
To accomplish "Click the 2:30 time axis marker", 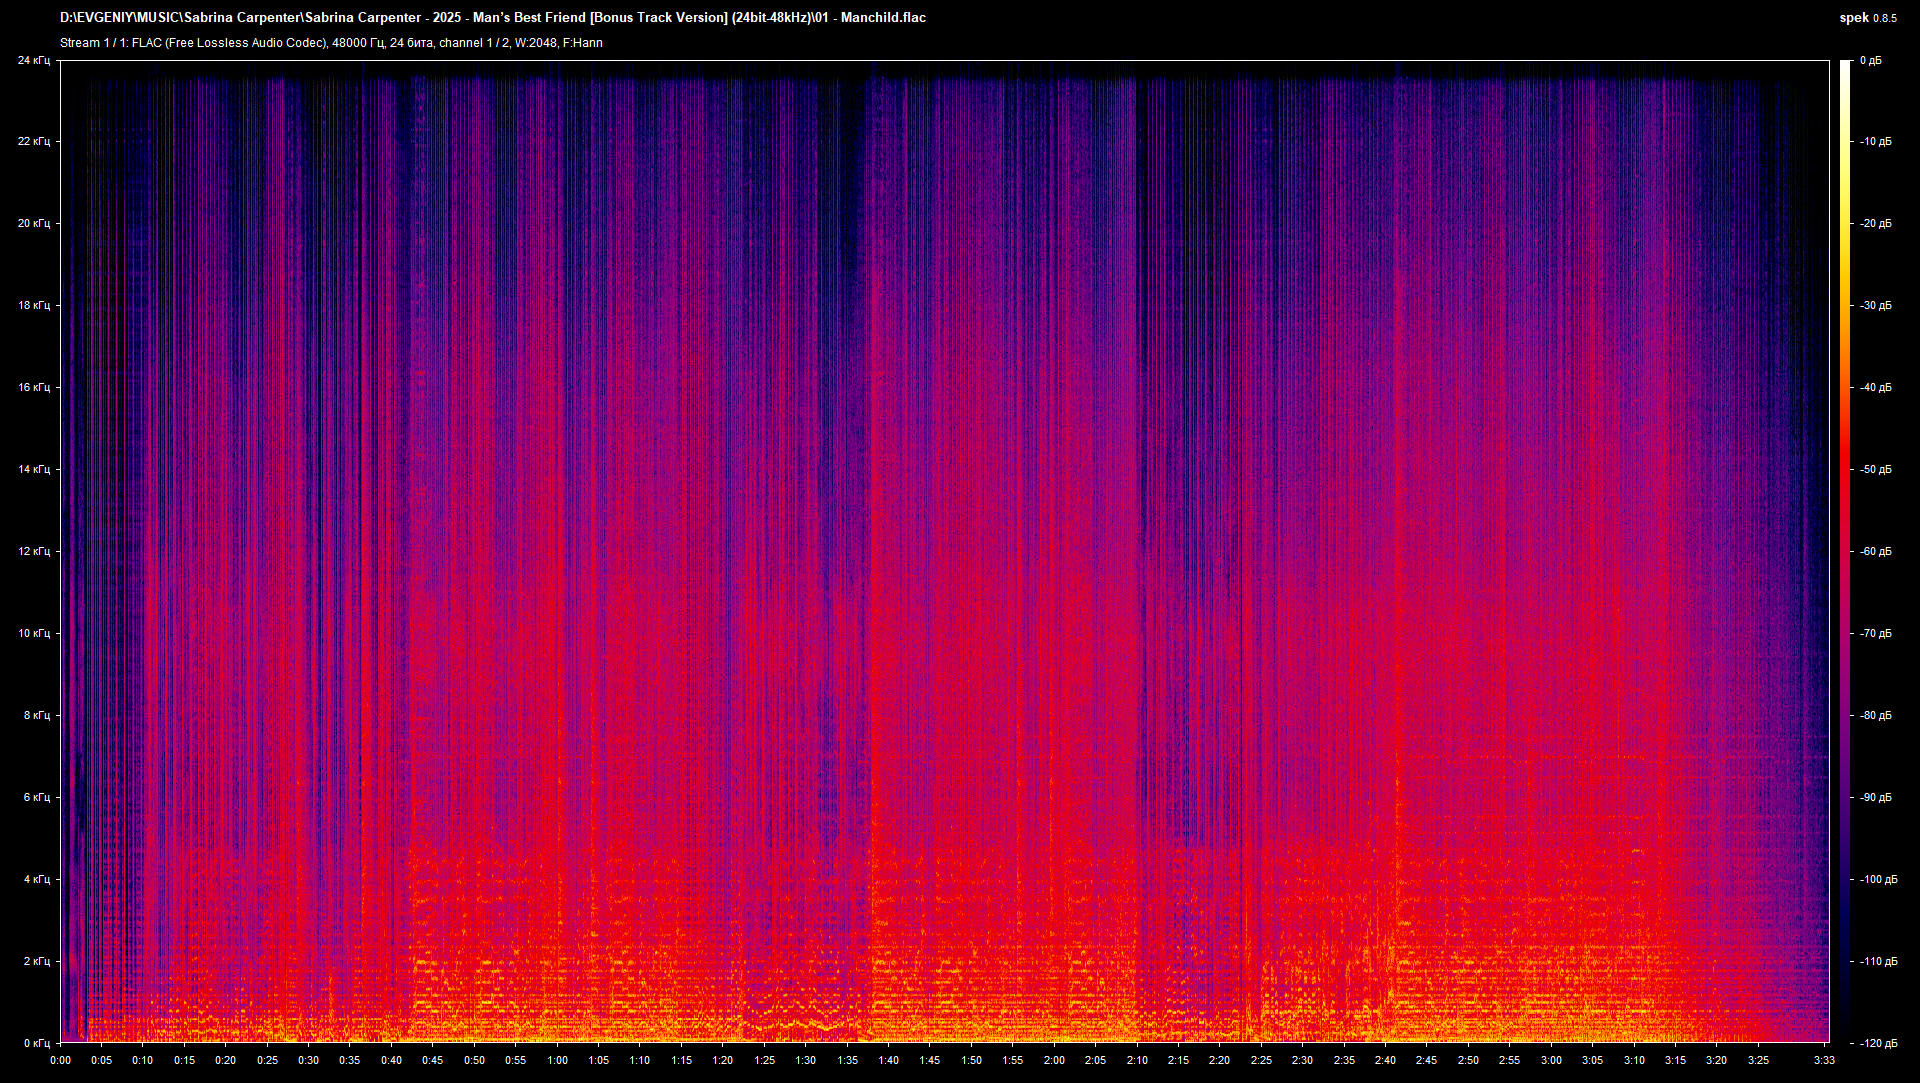I will 1302,1060.
